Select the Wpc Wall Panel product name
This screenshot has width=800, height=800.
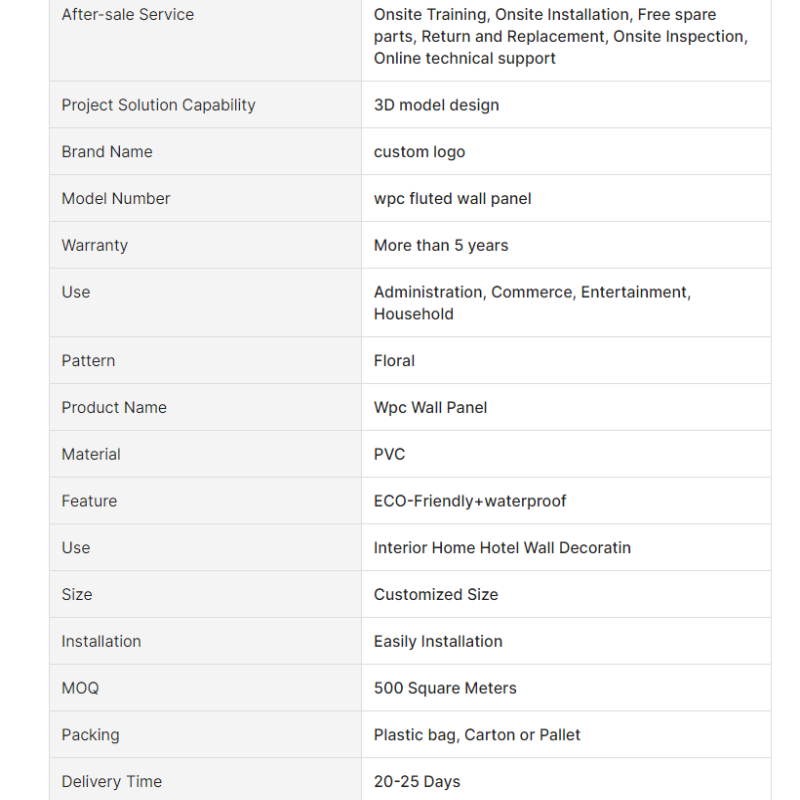coord(430,408)
